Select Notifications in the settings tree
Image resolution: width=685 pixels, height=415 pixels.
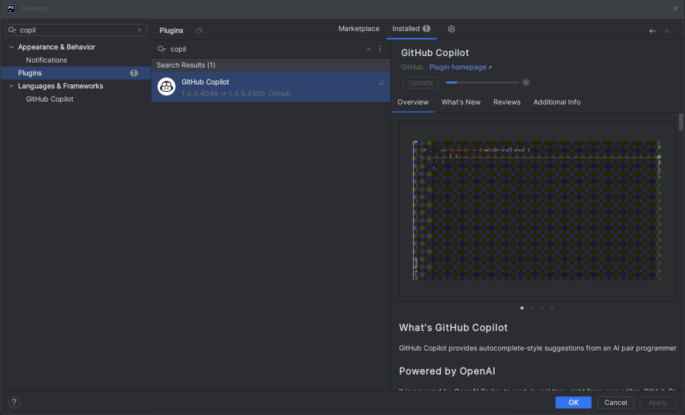coord(46,60)
